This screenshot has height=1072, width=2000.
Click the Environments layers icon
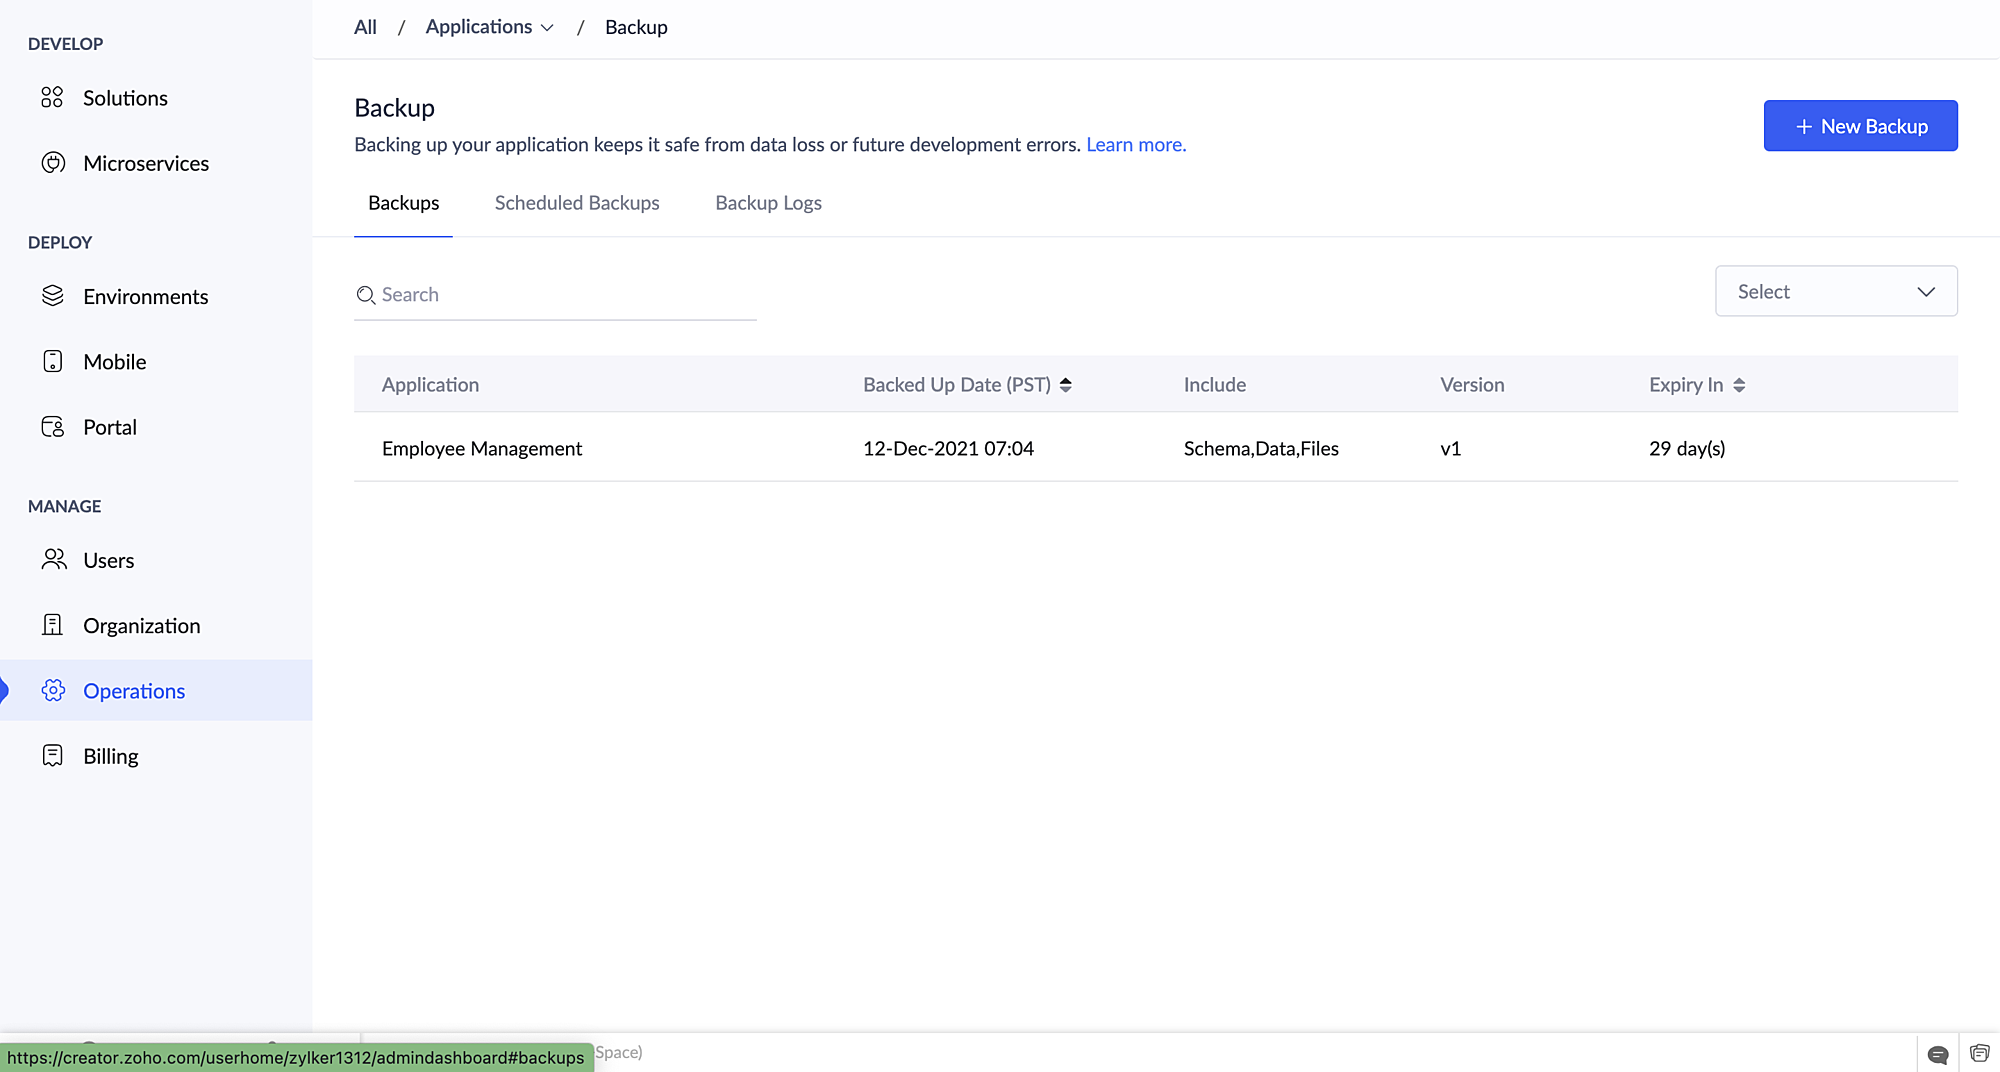[x=53, y=296]
